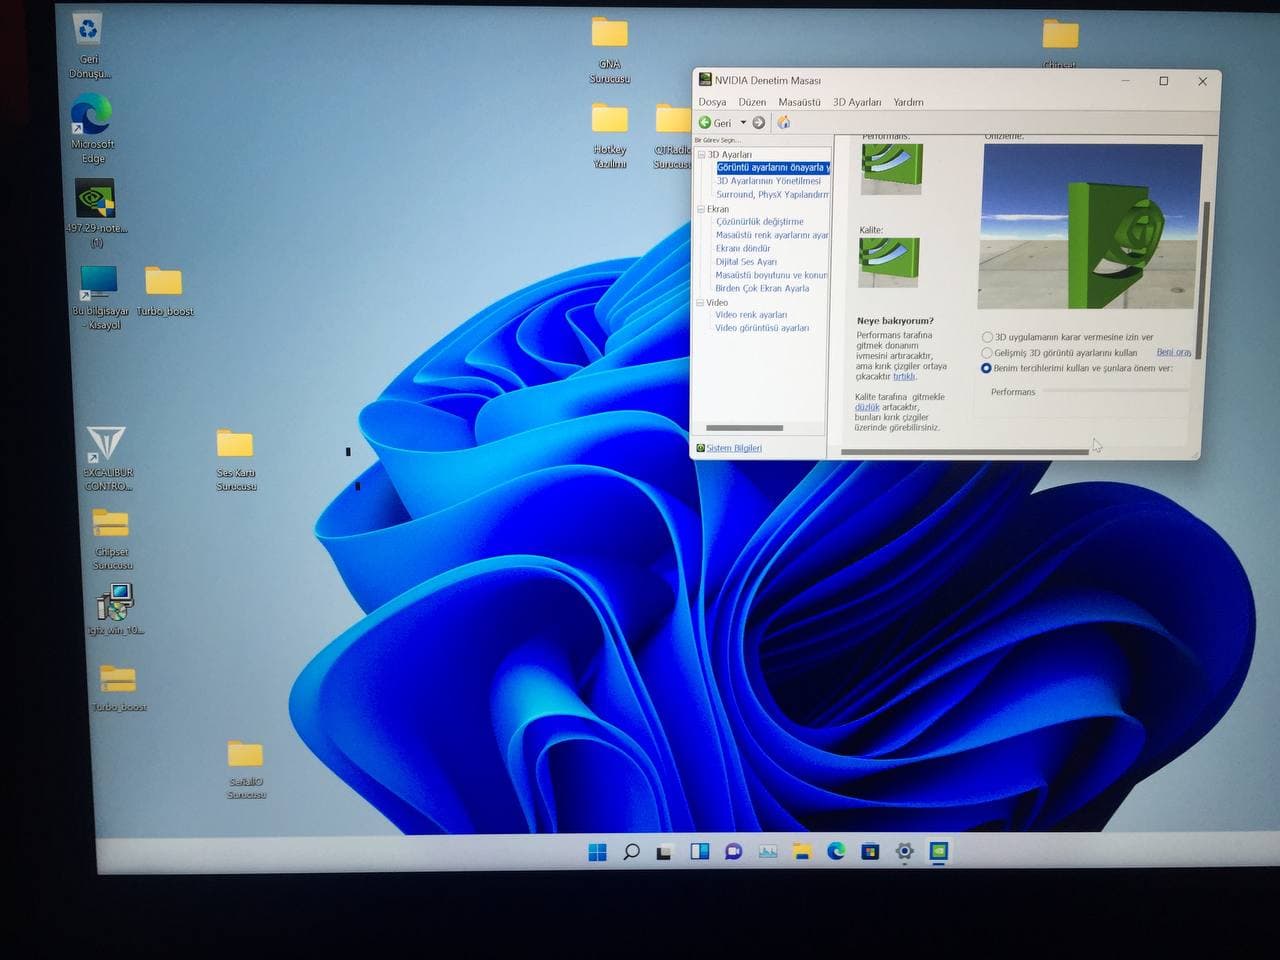Collapse the Ekran tree node

[701, 209]
